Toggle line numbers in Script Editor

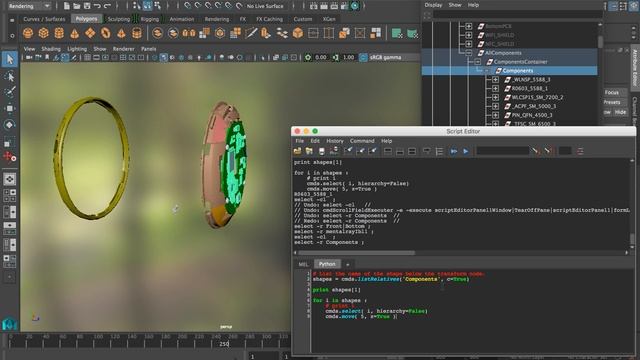point(439,151)
